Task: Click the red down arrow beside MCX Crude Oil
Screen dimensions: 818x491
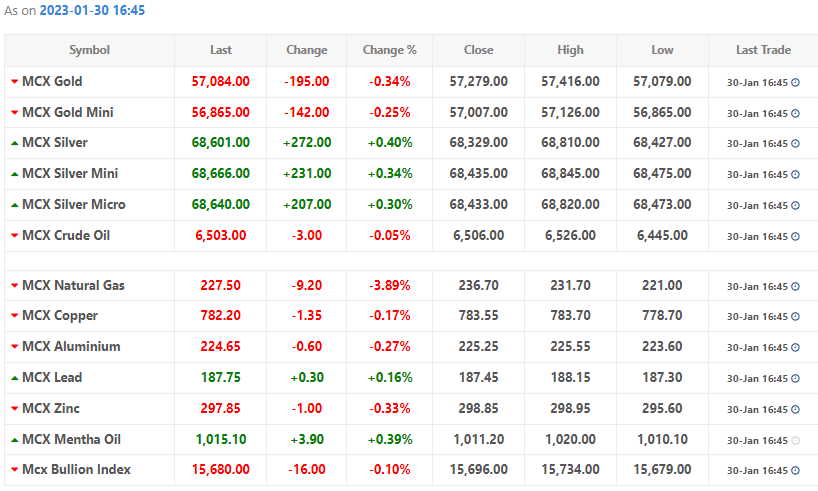Action: [x=15, y=235]
